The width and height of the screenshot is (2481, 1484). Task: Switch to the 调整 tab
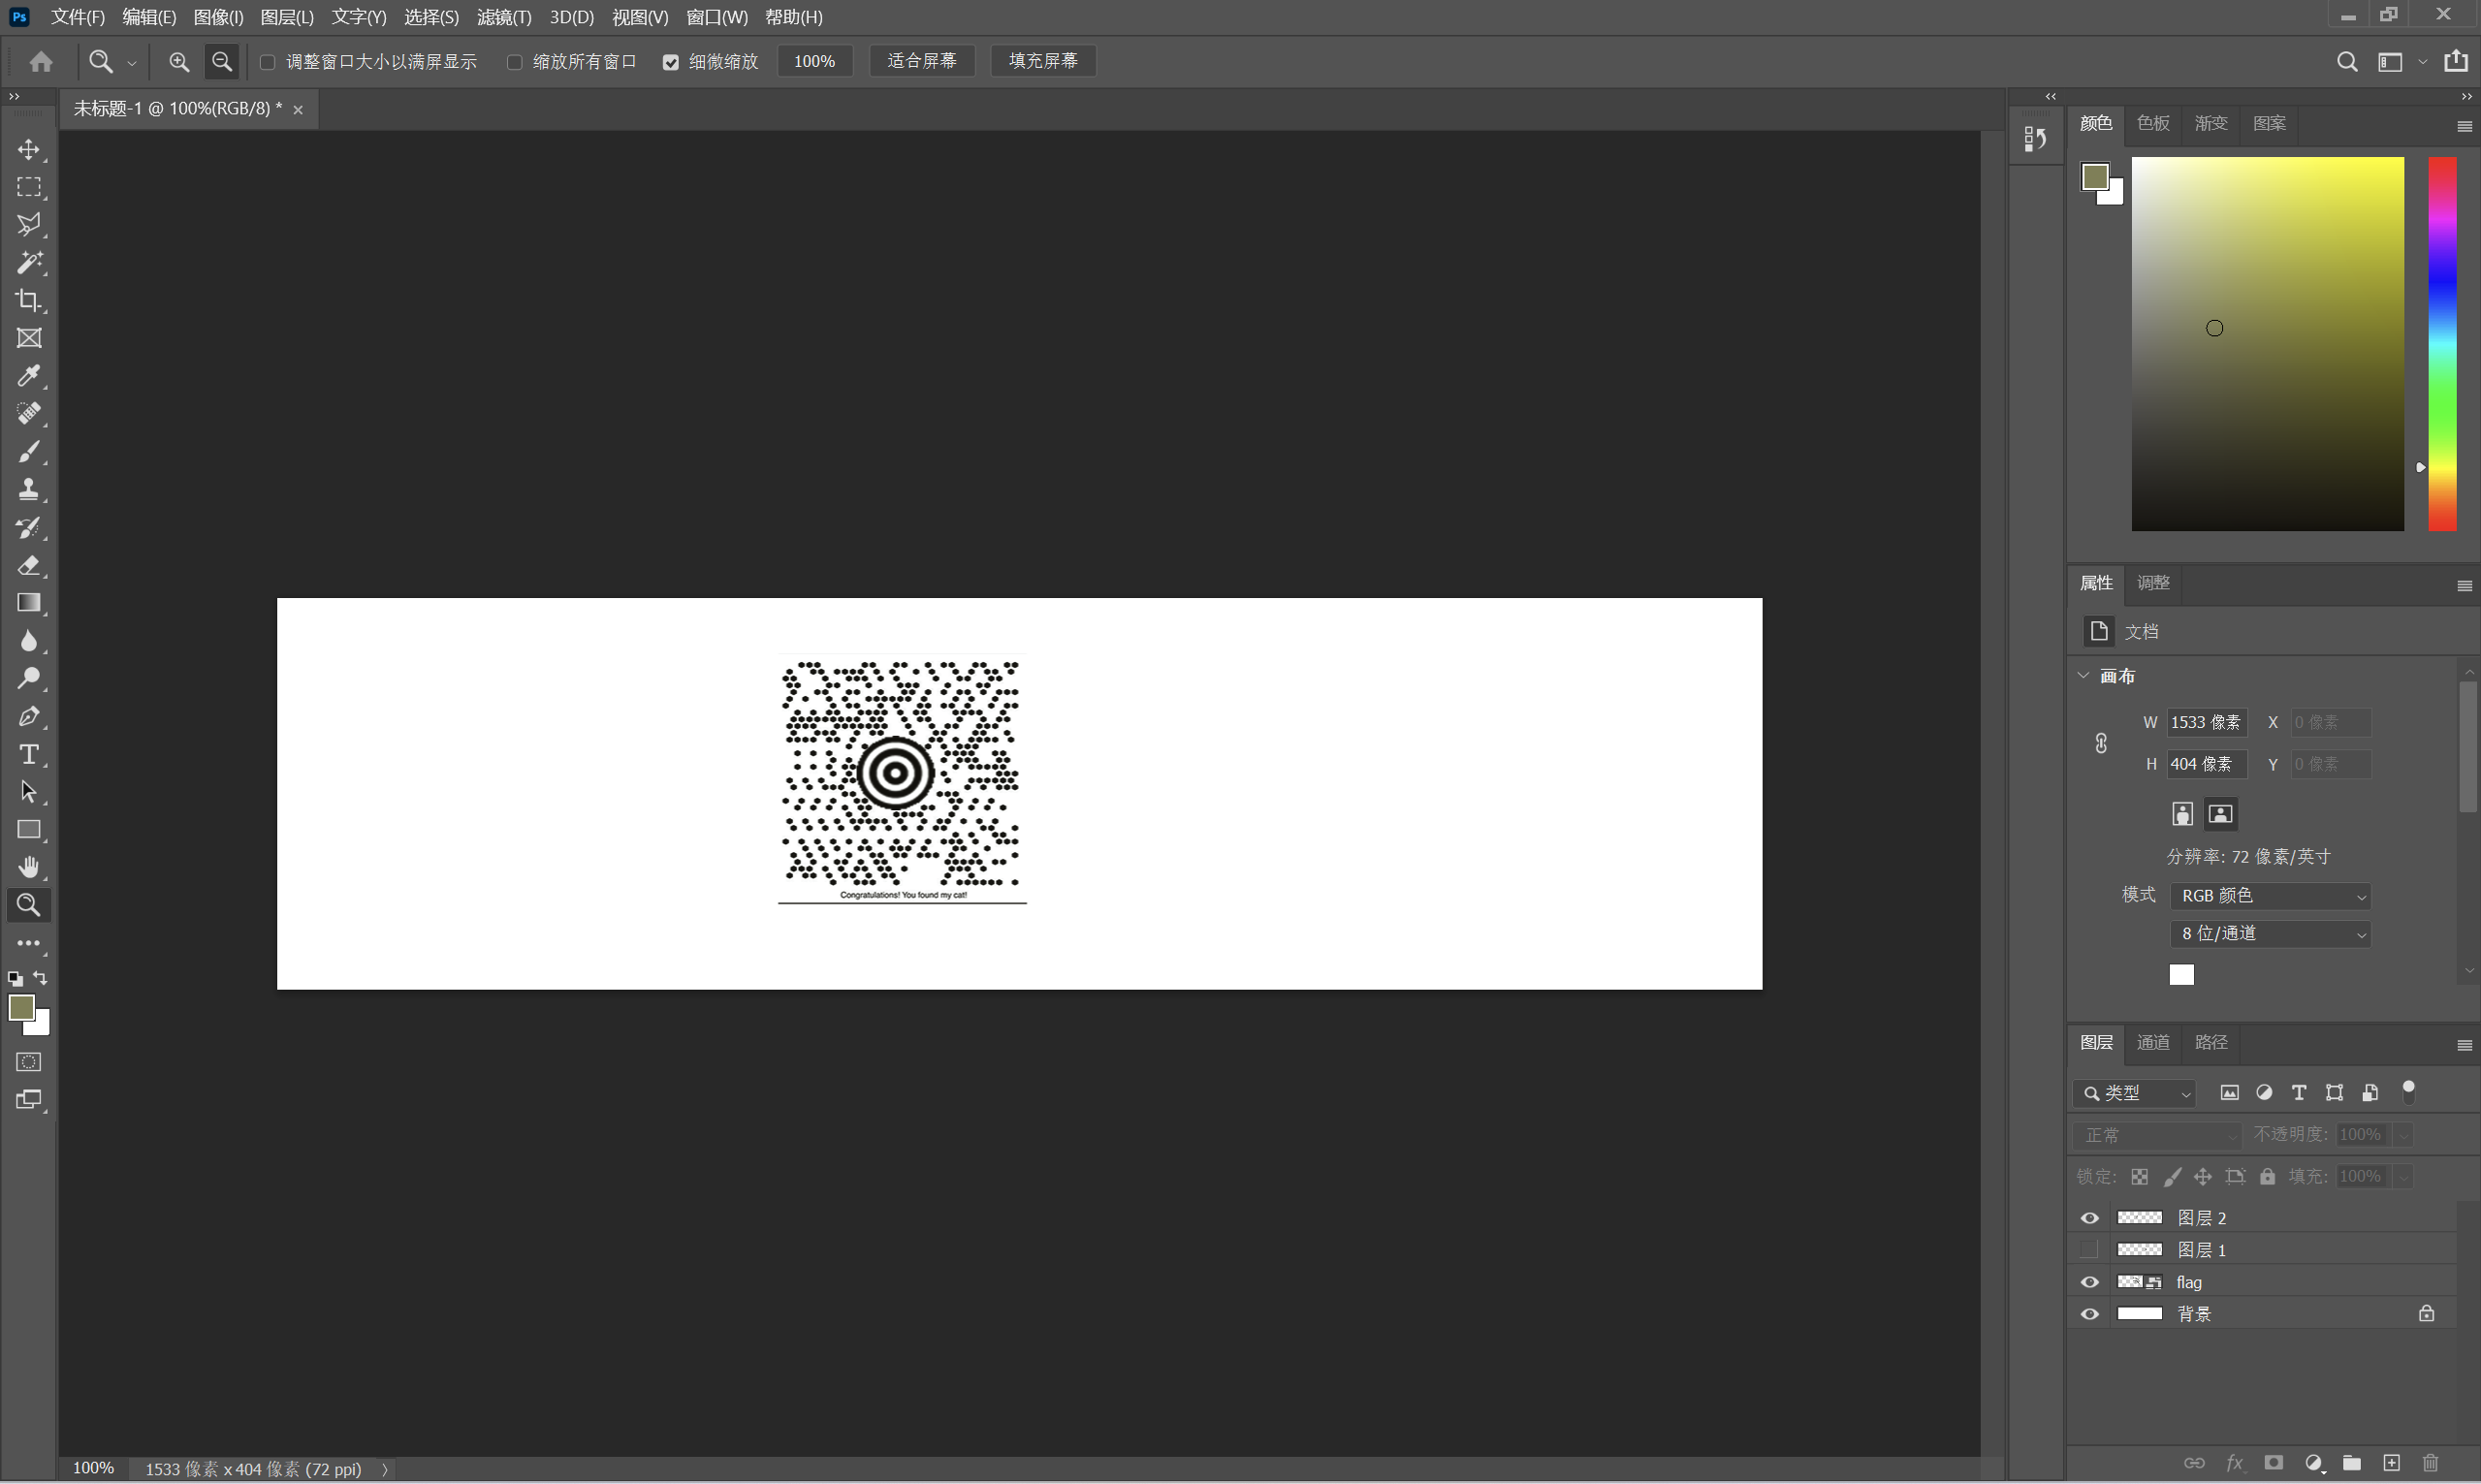tap(2153, 582)
